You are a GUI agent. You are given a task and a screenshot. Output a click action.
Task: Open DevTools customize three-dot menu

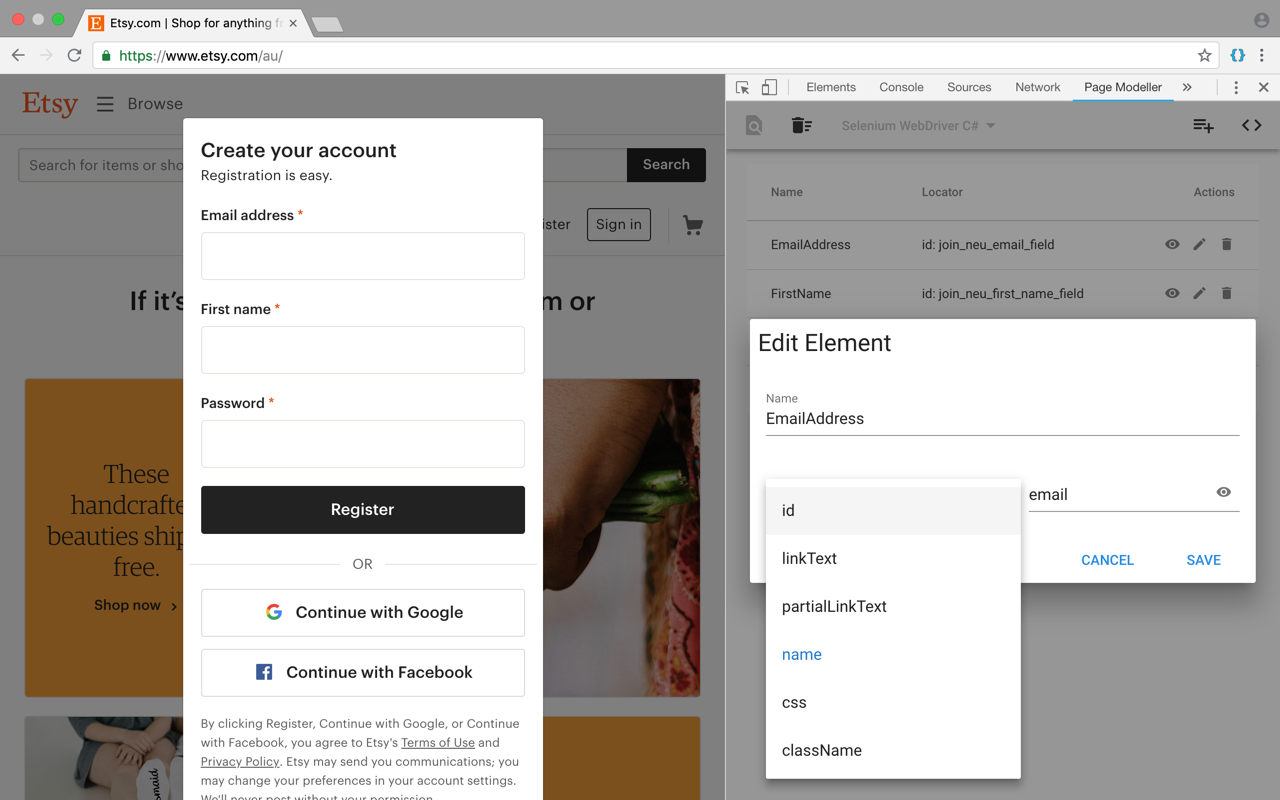pos(1236,88)
